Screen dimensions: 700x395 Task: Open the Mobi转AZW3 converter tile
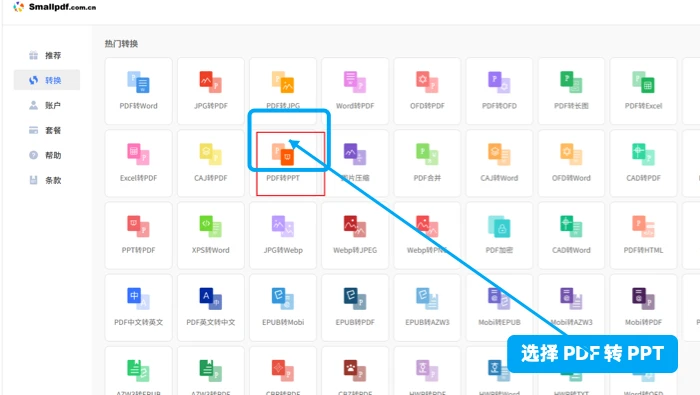(571, 308)
